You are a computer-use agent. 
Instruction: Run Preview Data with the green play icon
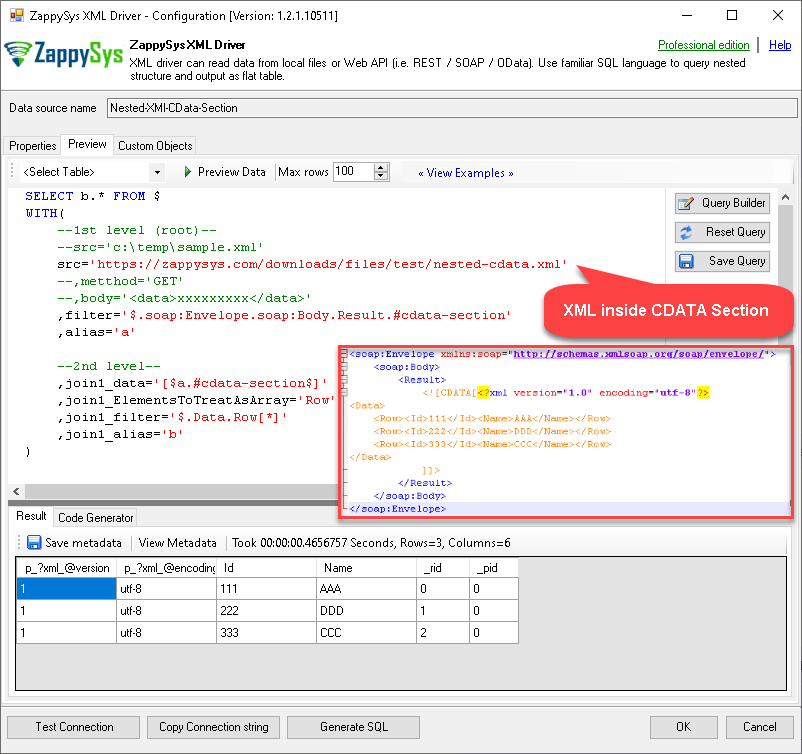pyautogui.click(x=188, y=172)
